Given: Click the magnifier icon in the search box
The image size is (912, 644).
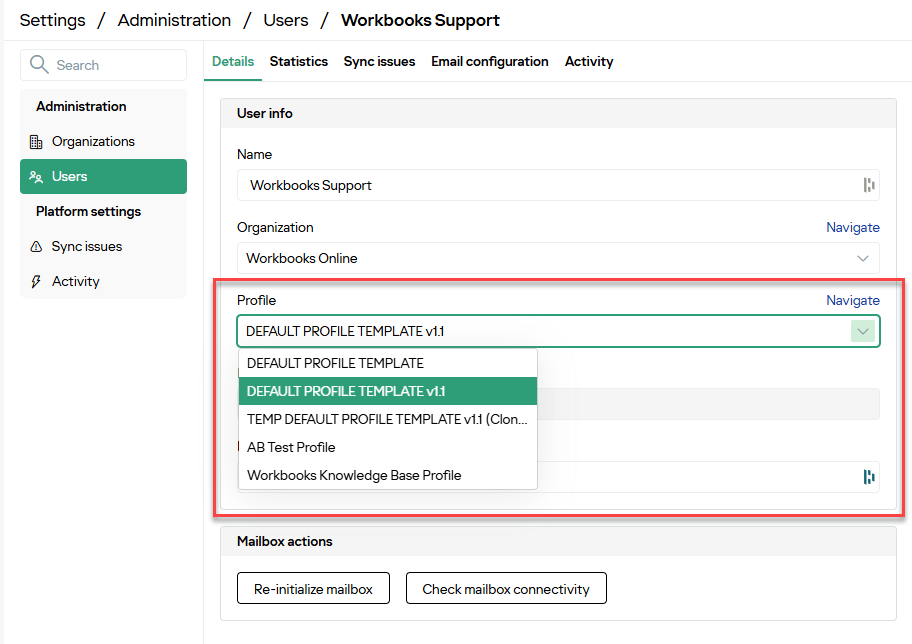Looking at the screenshot, I should click(39, 65).
